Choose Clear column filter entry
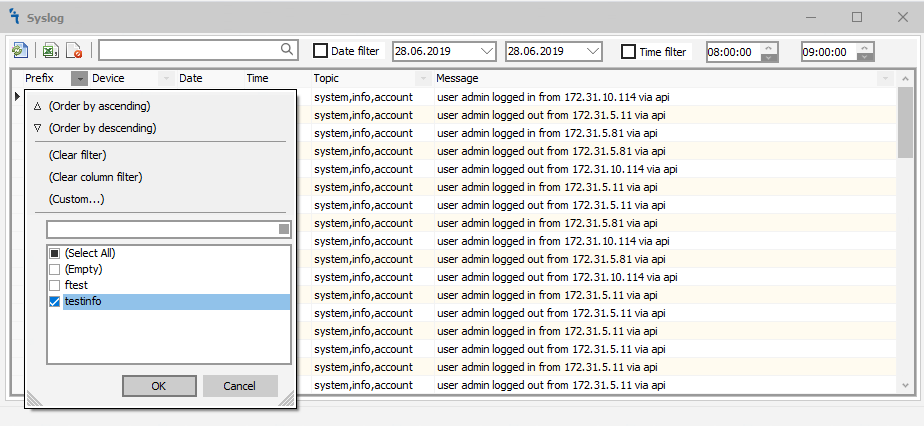Image resolution: width=924 pixels, height=426 pixels. [95, 177]
